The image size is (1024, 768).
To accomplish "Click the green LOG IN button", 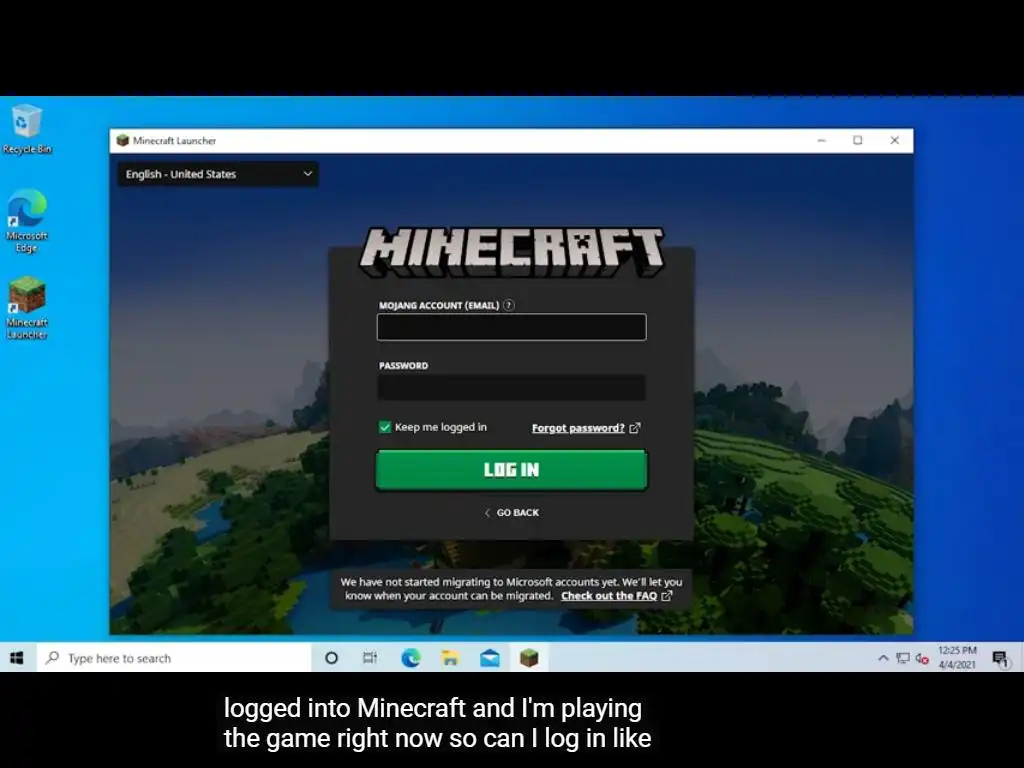I will (511, 470).
